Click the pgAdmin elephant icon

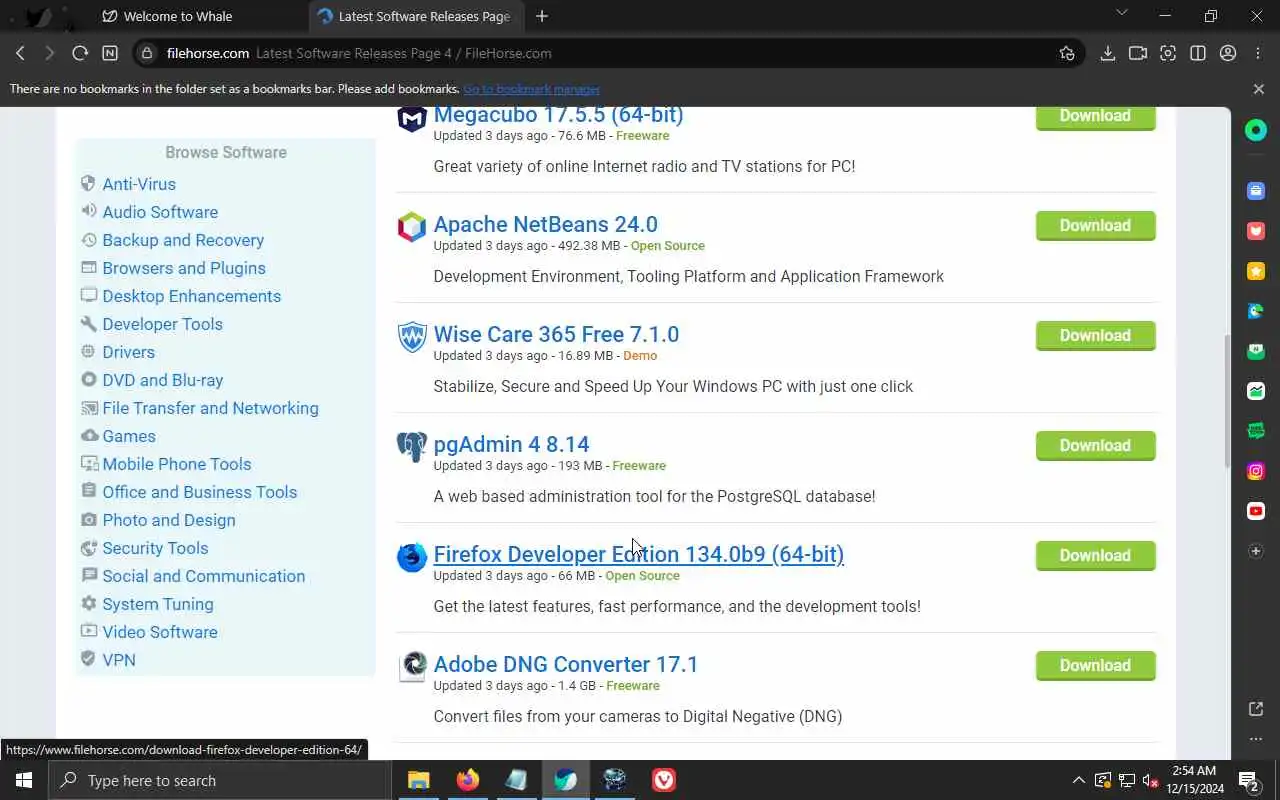tap(412, 447)
